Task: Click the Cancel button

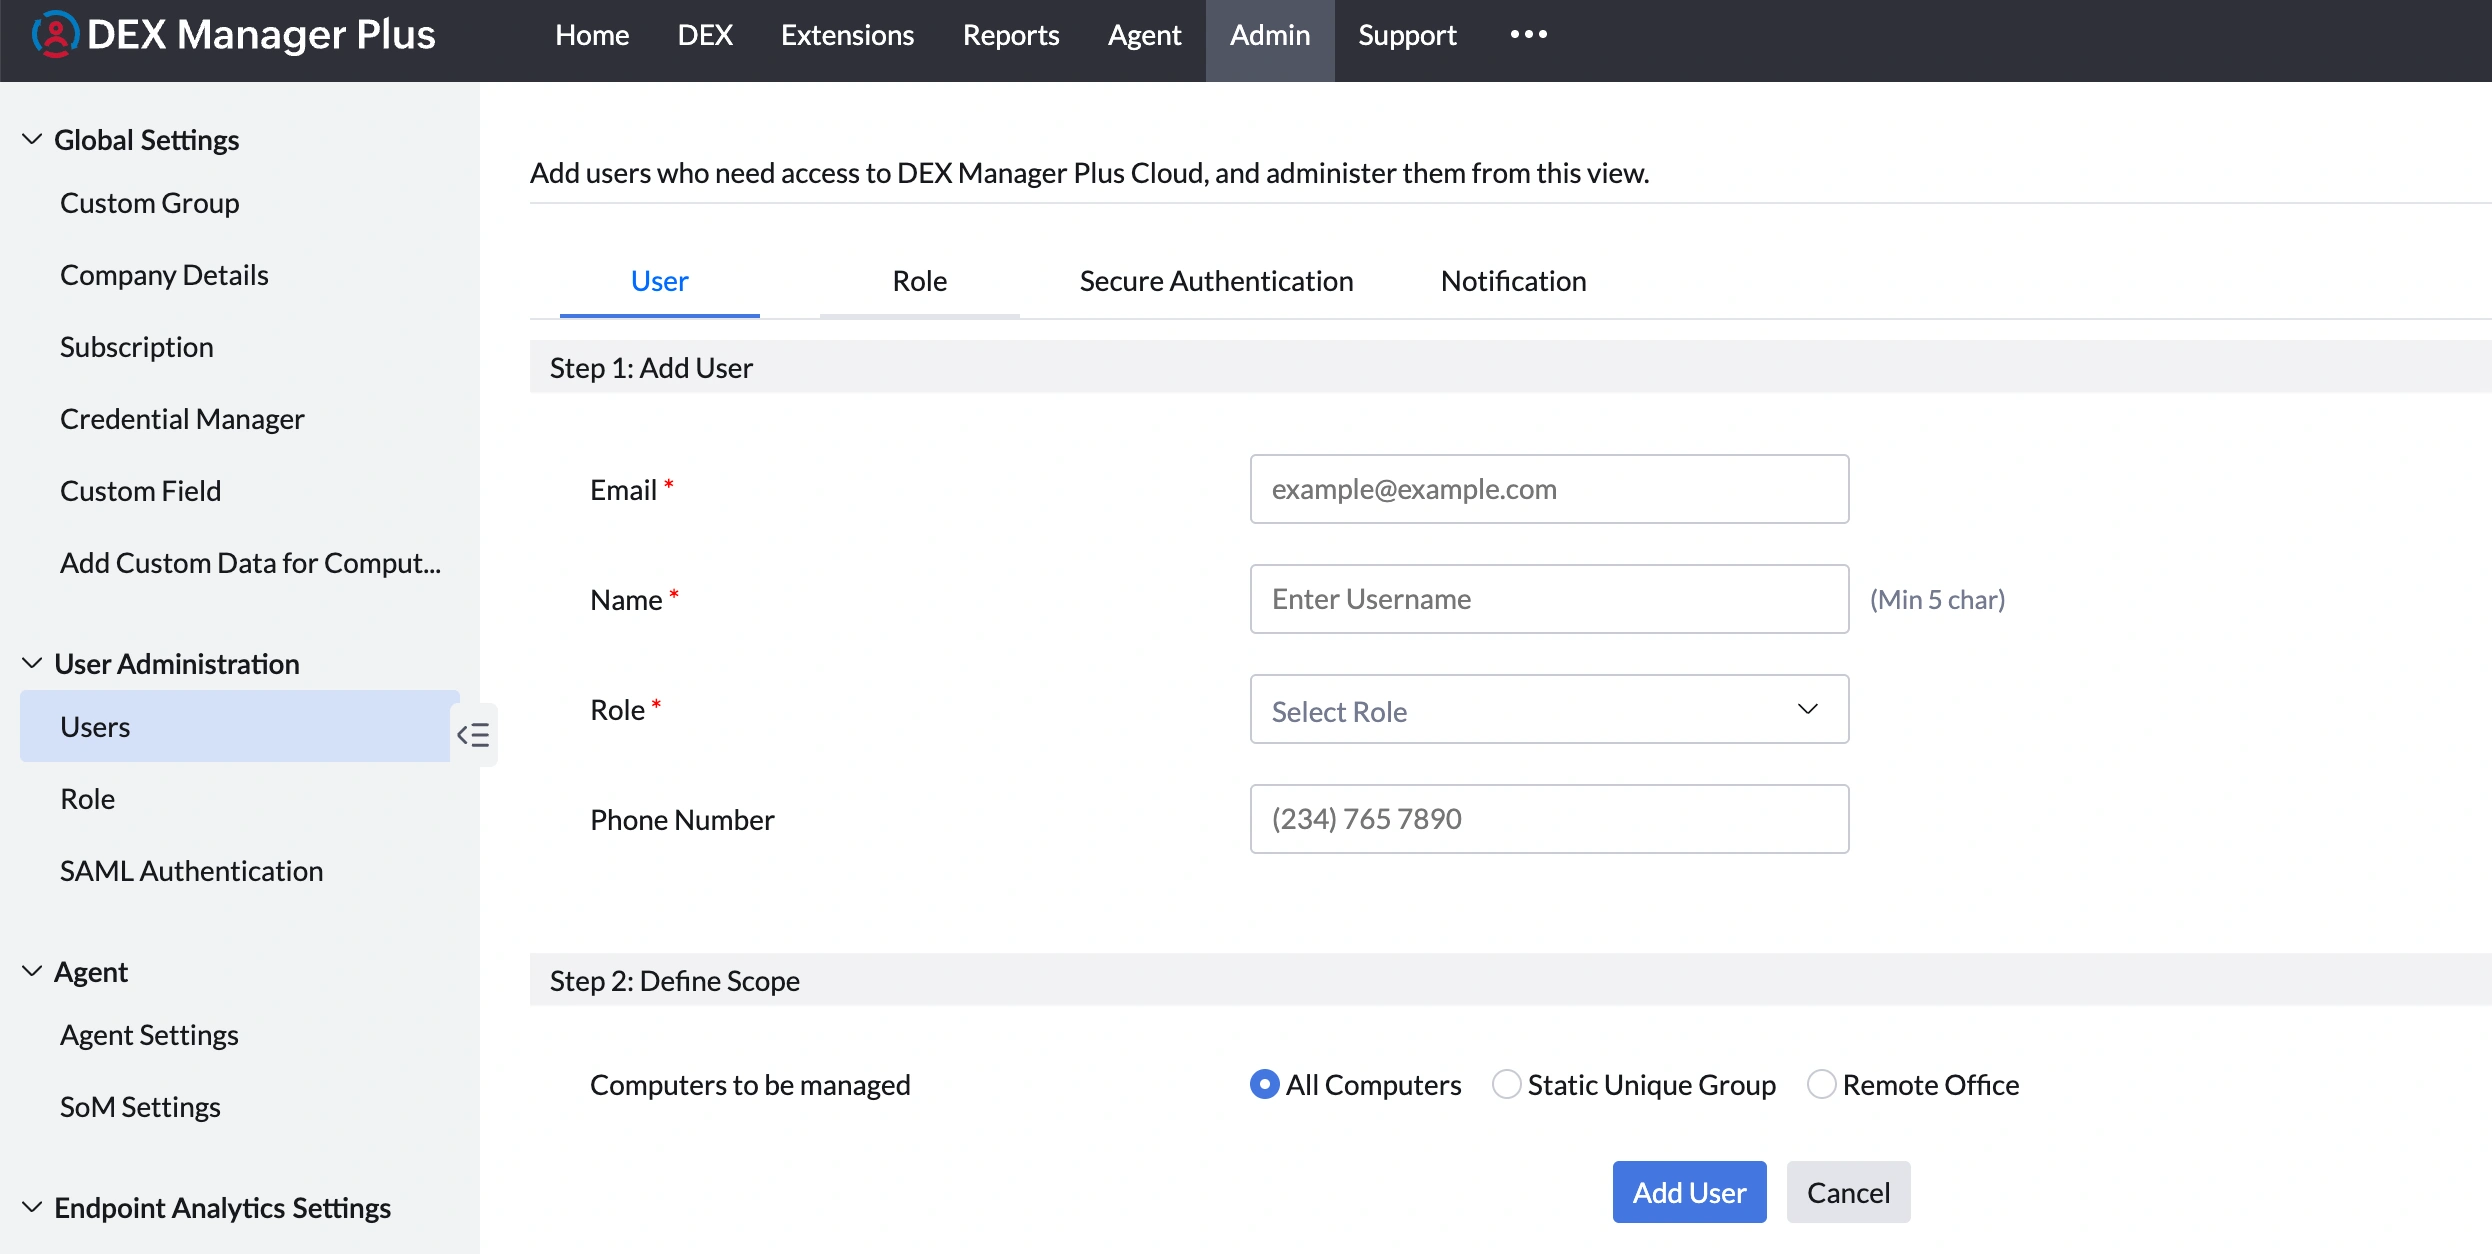Action: [1848, 1192]
